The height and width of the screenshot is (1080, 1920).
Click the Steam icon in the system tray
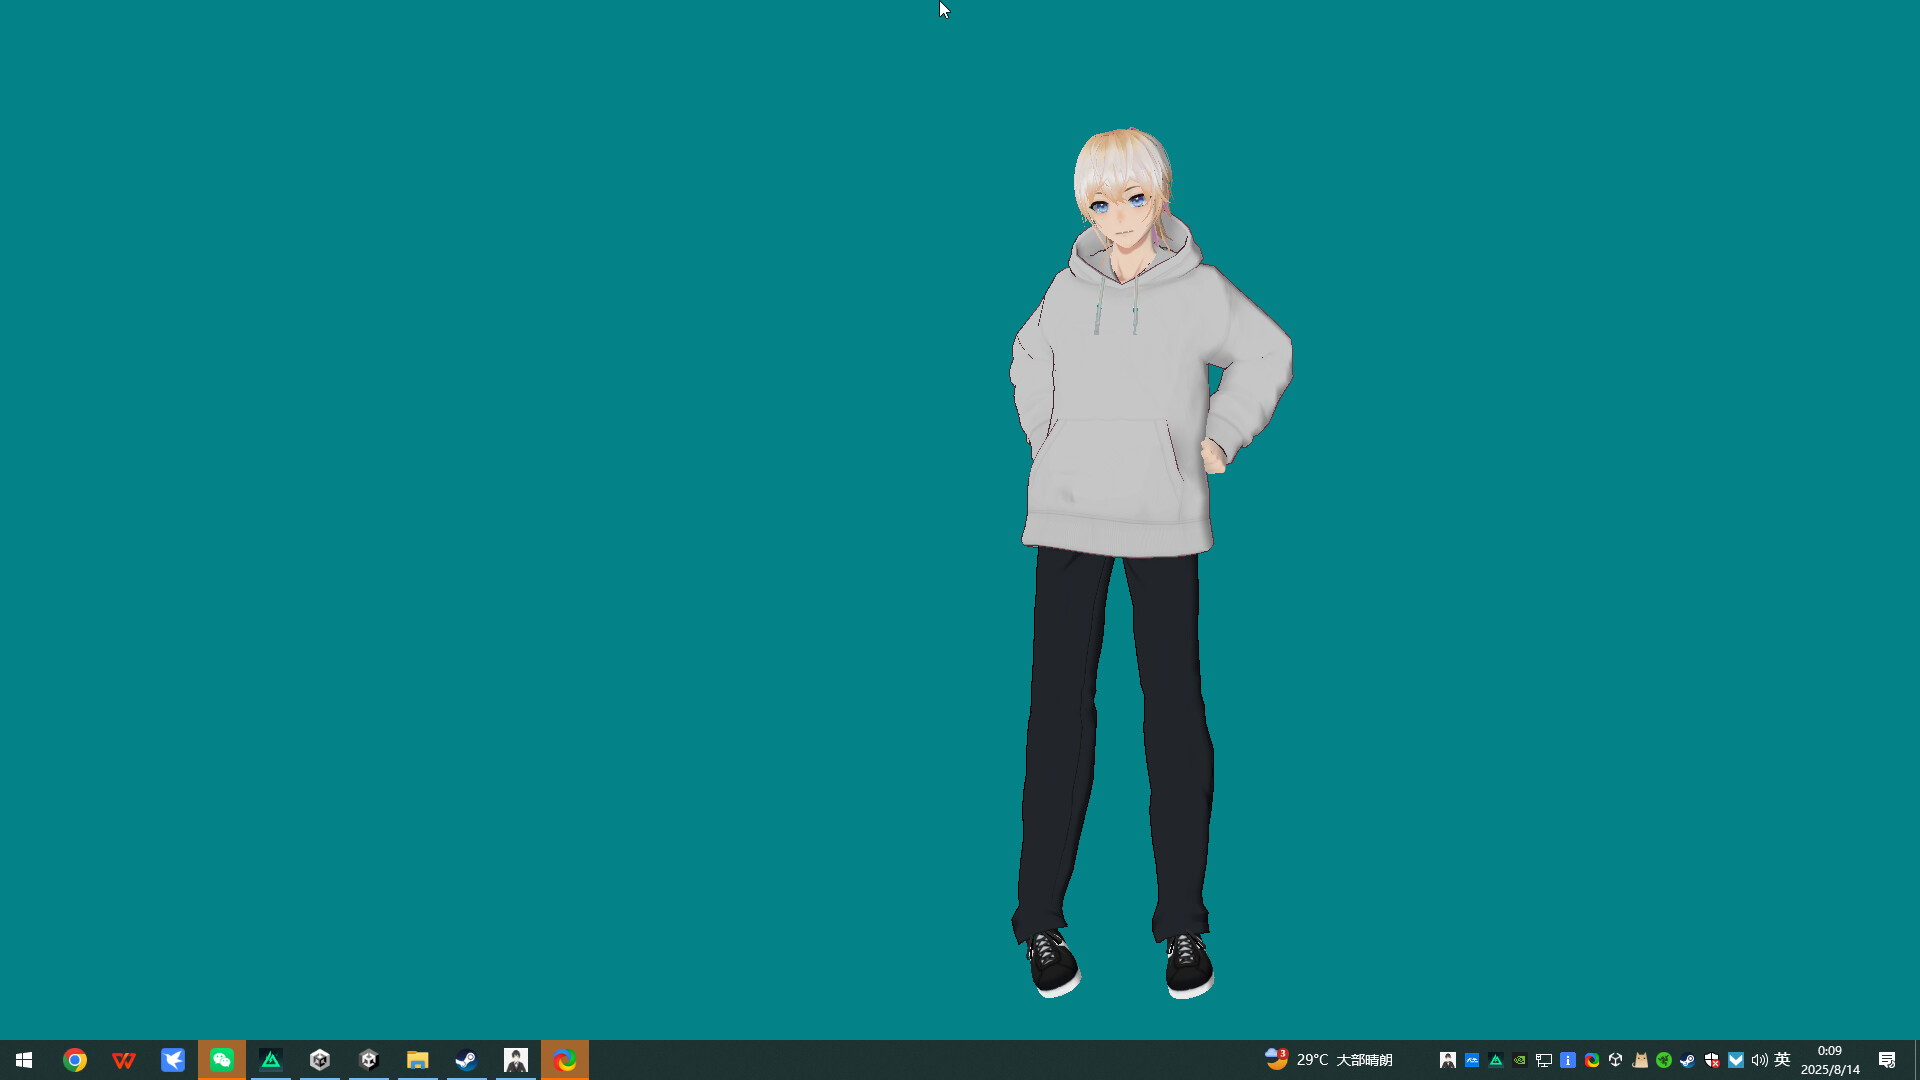[x=1688, y=1059]
